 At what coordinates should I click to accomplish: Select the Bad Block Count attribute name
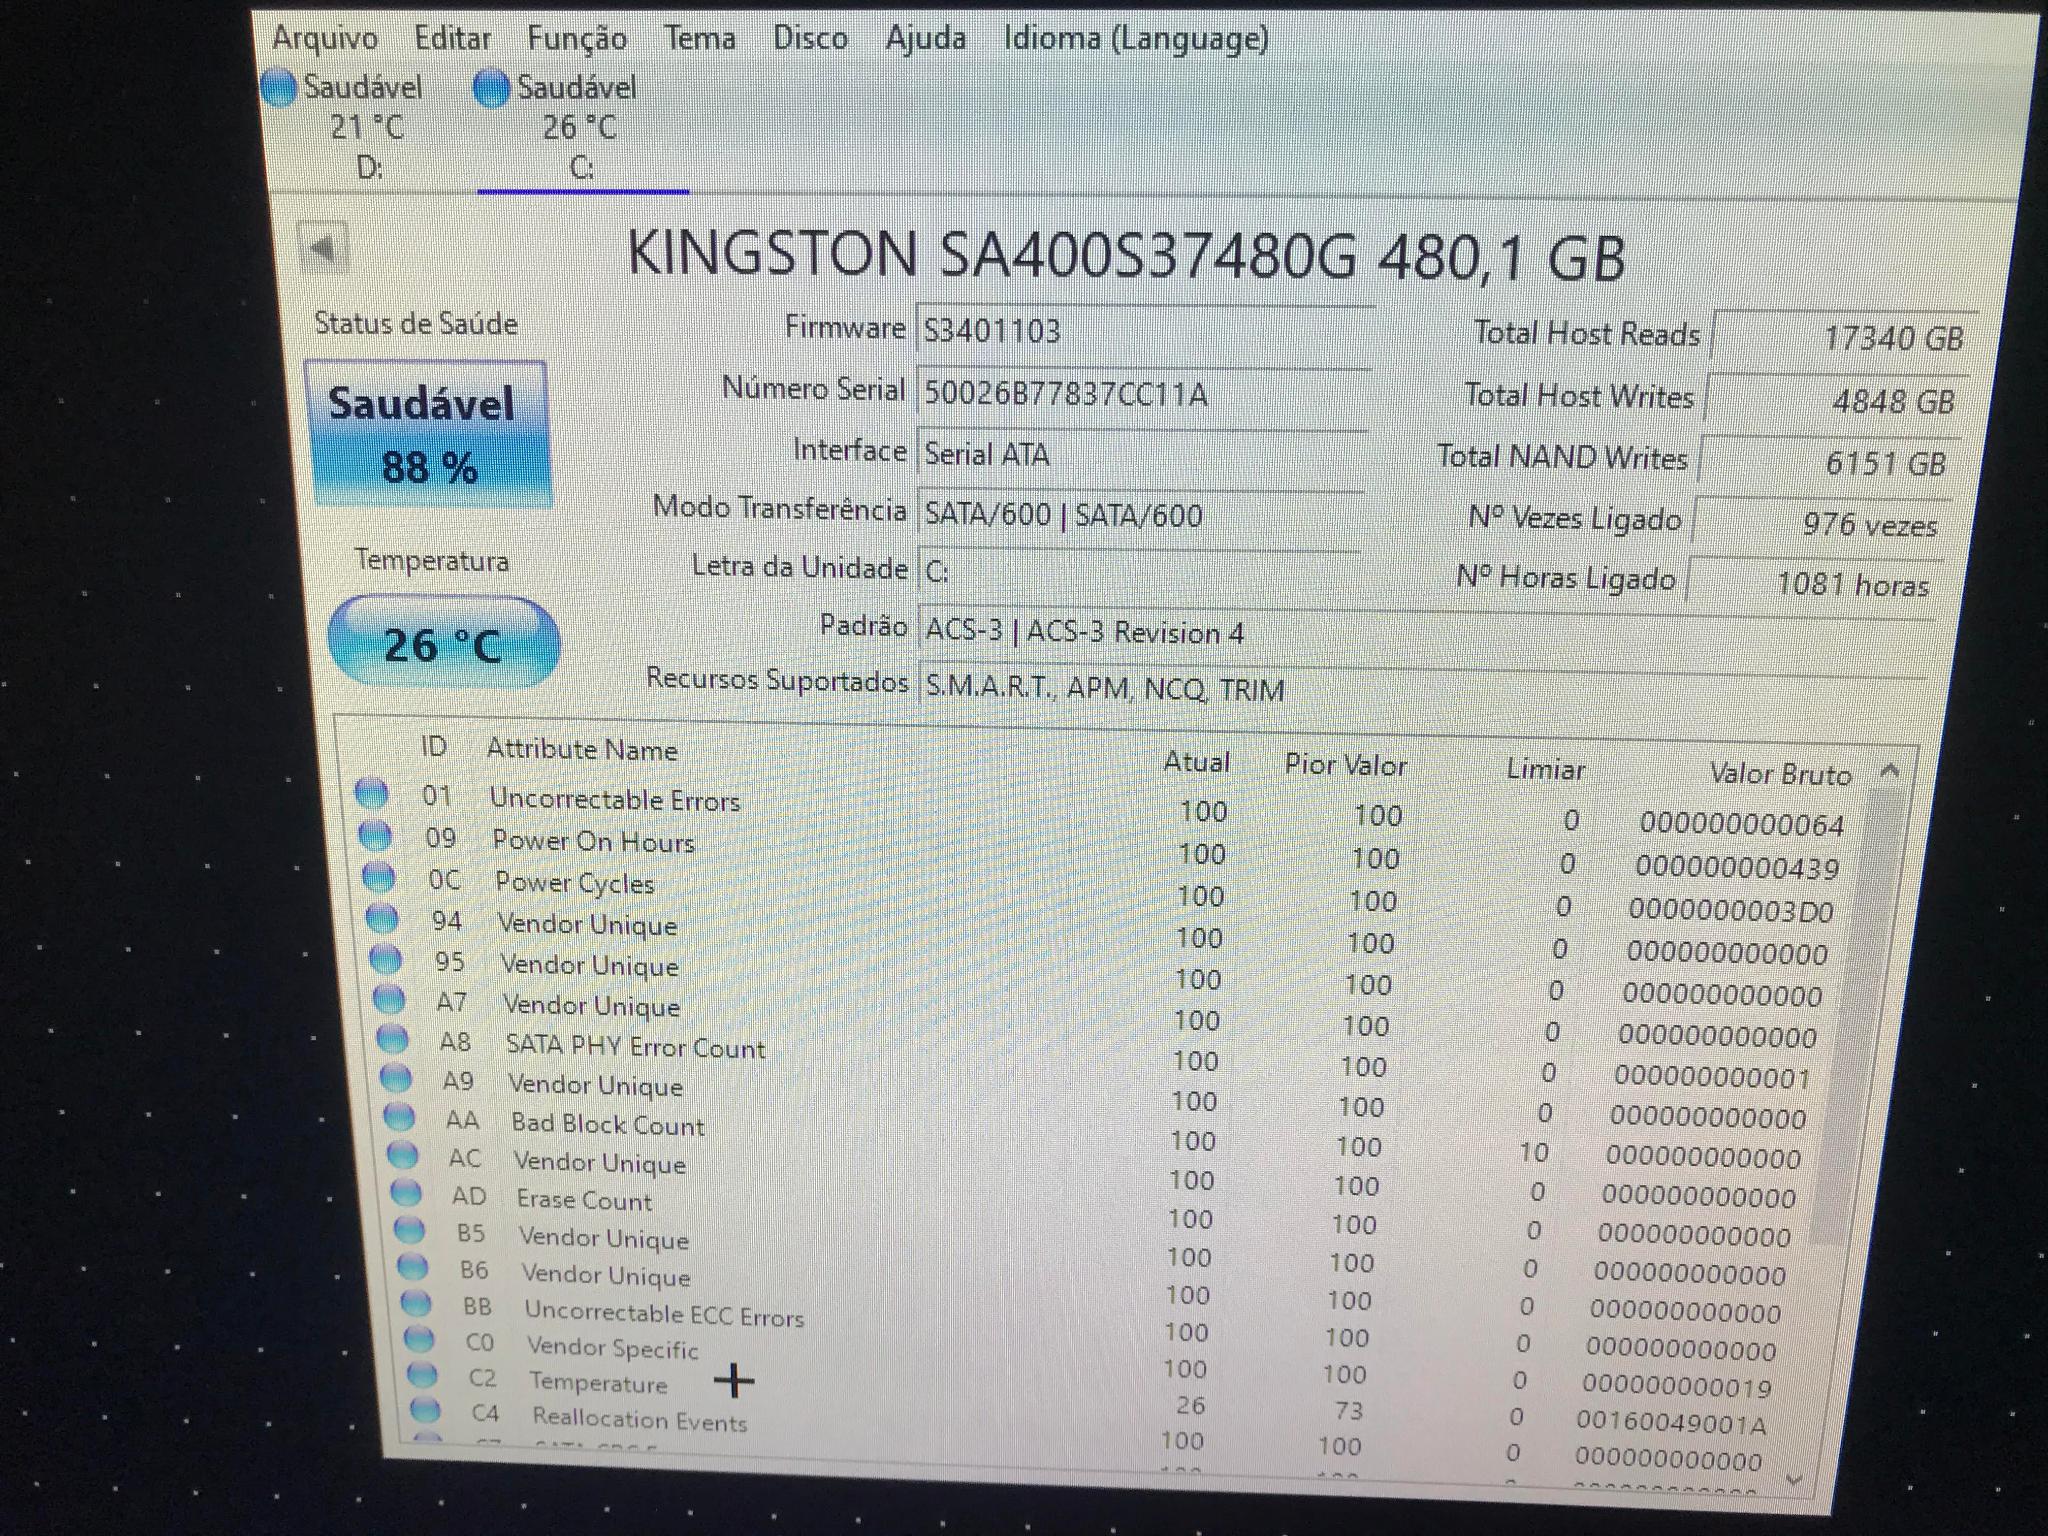[x=608, y=1124]
